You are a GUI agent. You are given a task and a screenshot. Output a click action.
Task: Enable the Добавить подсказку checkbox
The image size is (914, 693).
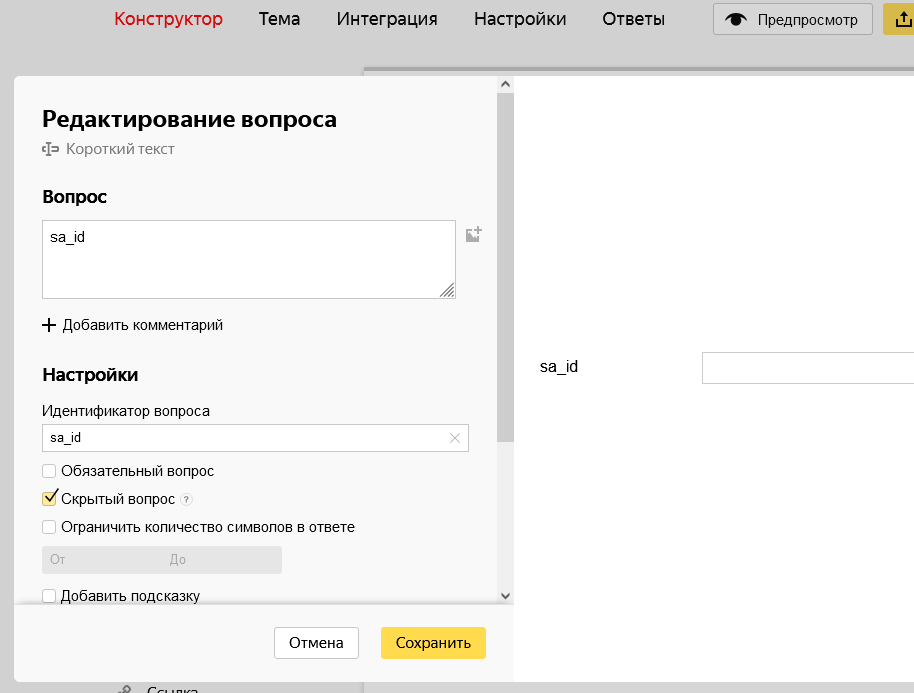coord(48,595)
